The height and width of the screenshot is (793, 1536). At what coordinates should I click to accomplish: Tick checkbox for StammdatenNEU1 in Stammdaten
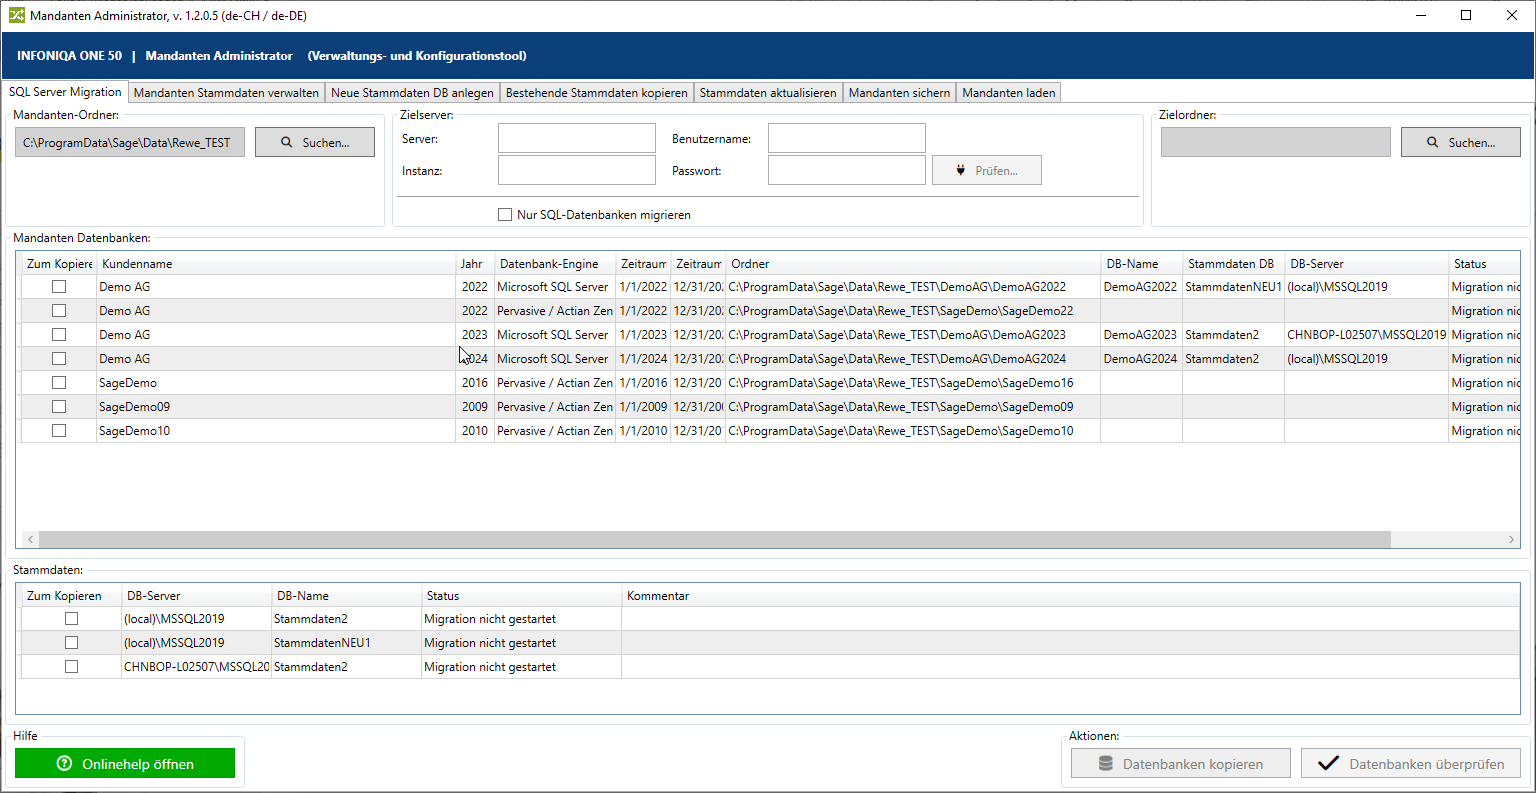tap(71, 643)
